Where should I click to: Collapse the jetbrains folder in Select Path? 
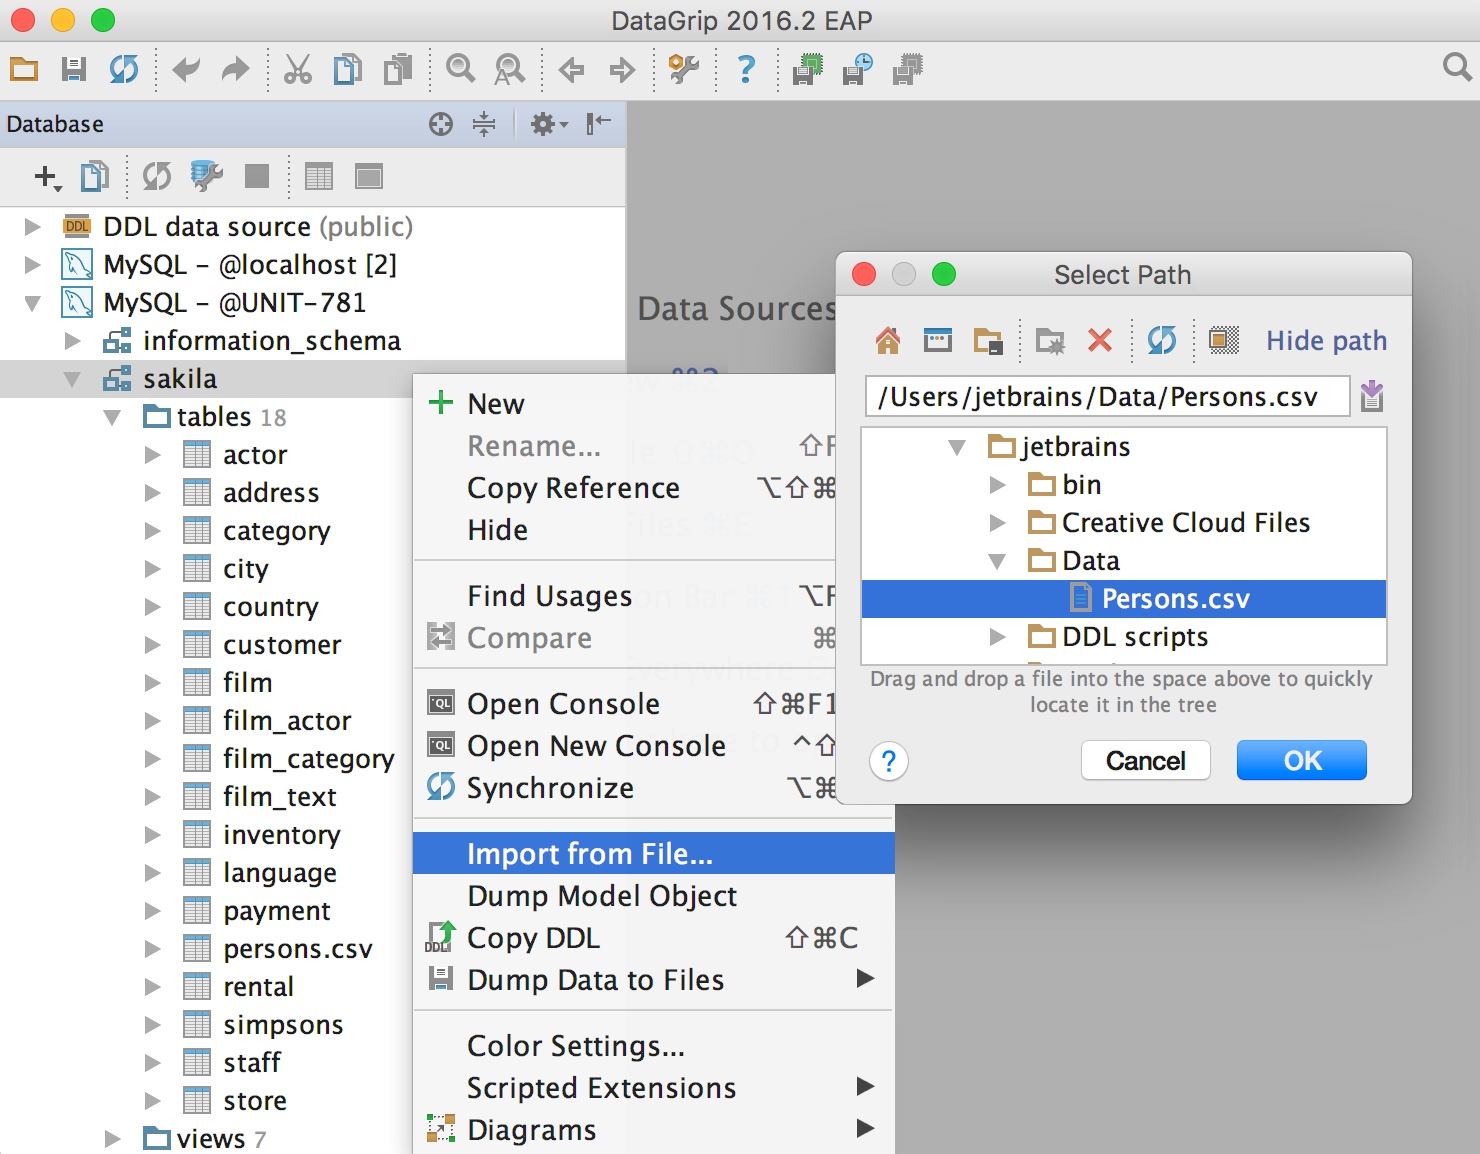click(x=957, y=447)
